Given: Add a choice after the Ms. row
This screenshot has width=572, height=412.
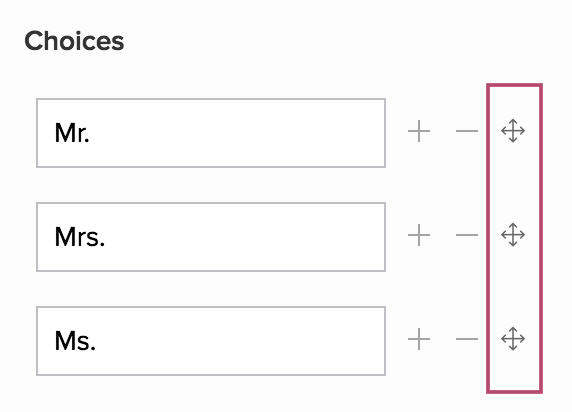Looking at the screenshot, I should (419, 339).
